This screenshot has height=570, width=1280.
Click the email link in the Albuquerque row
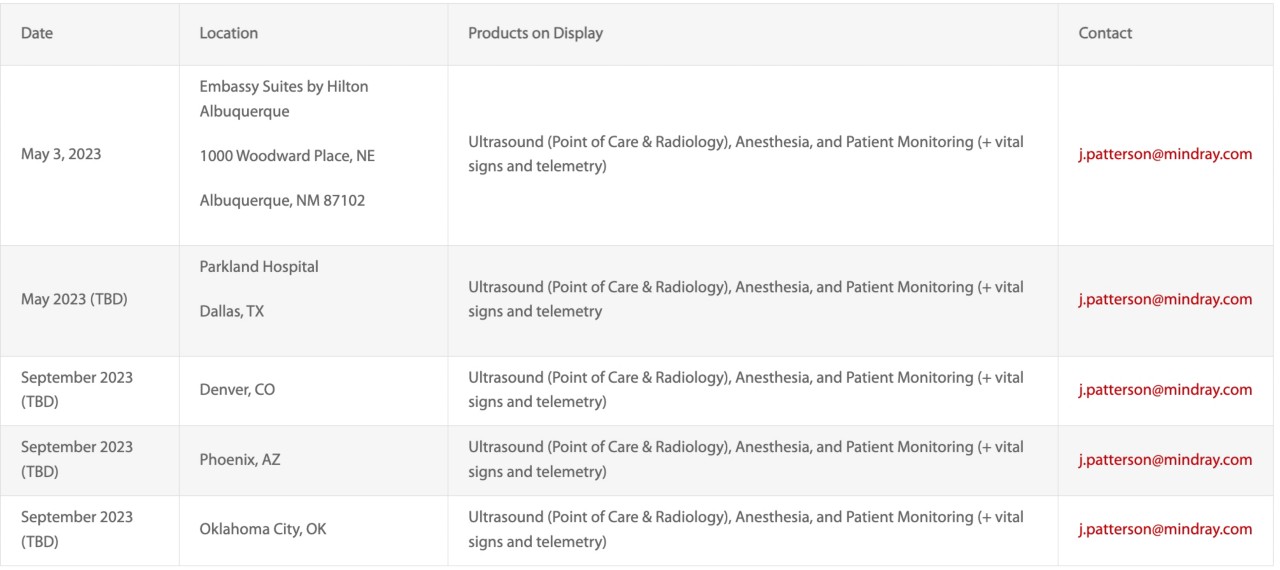[1165, 155]
